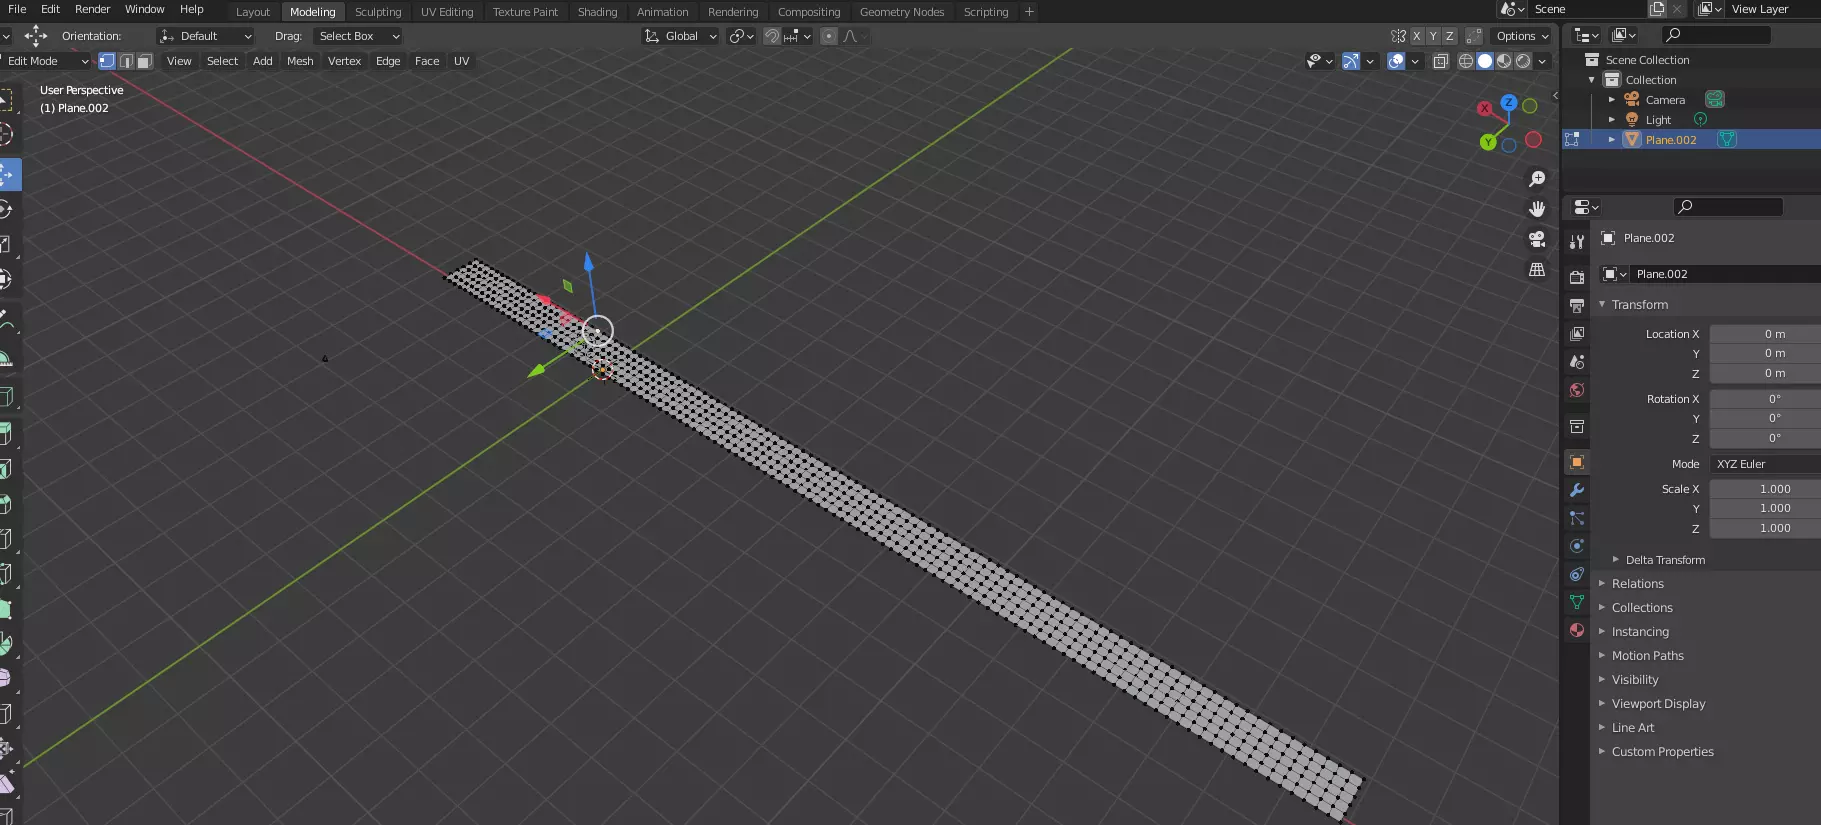This screenshot has width=1821, height=825.
Task: Open the File menu
Action: 17,9
